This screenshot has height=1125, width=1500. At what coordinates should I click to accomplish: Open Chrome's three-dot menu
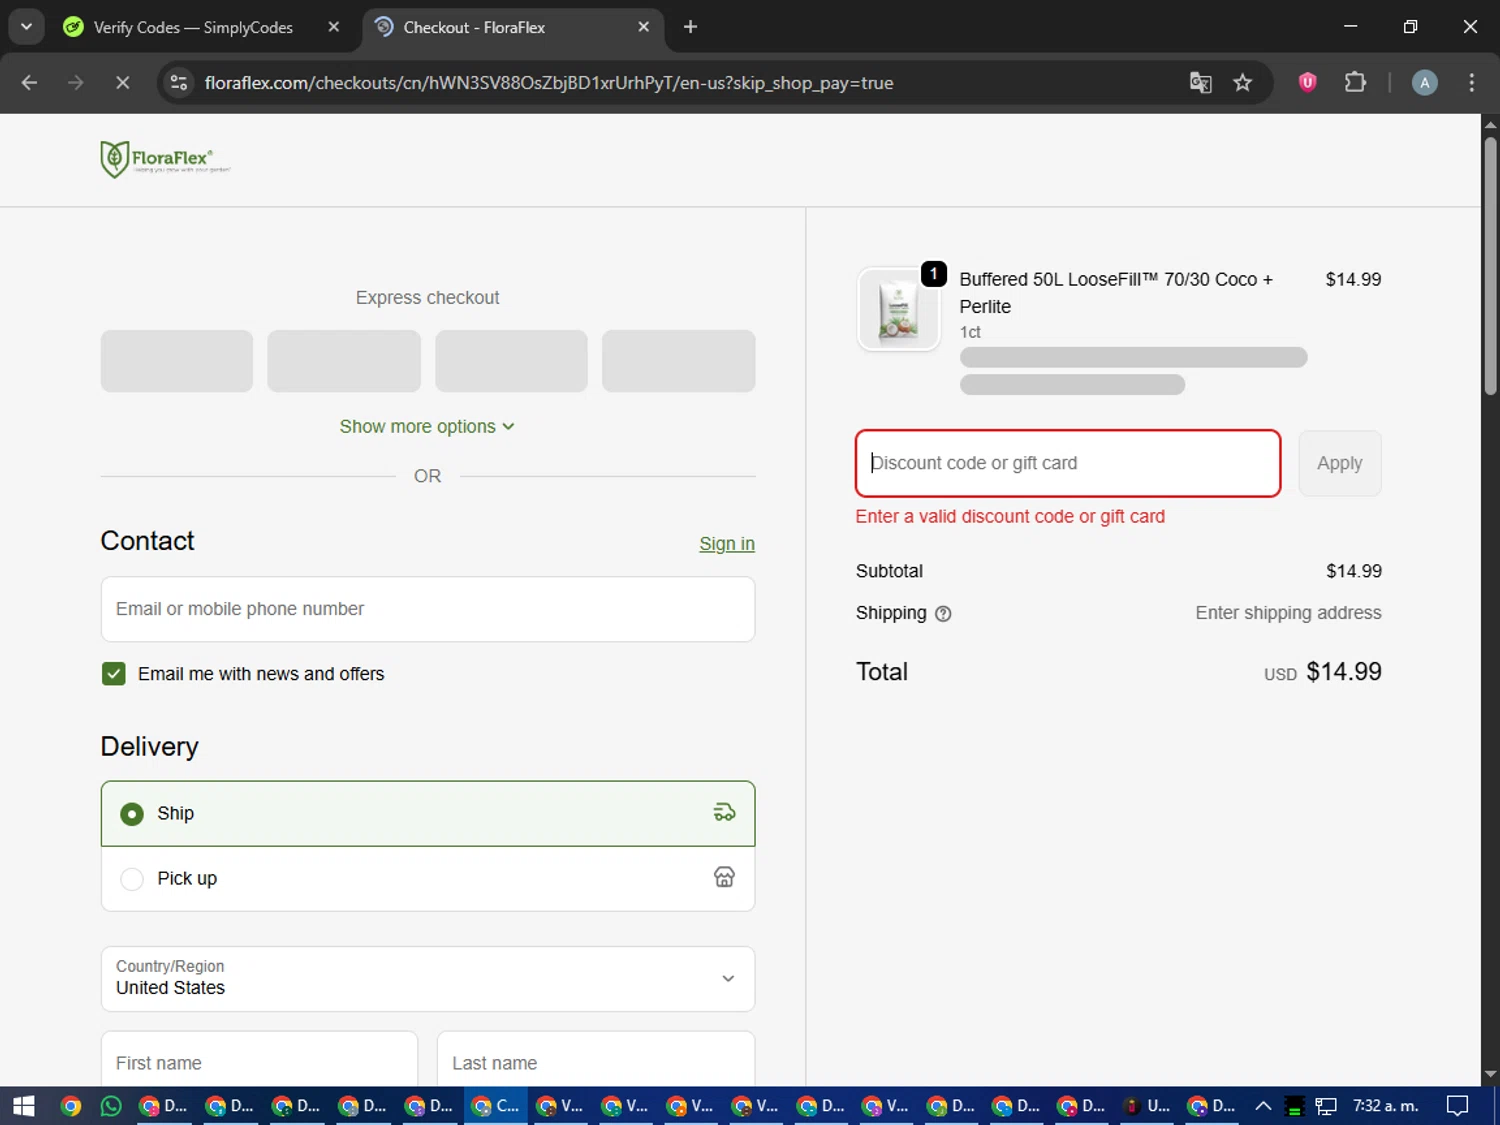[1471, 83]
